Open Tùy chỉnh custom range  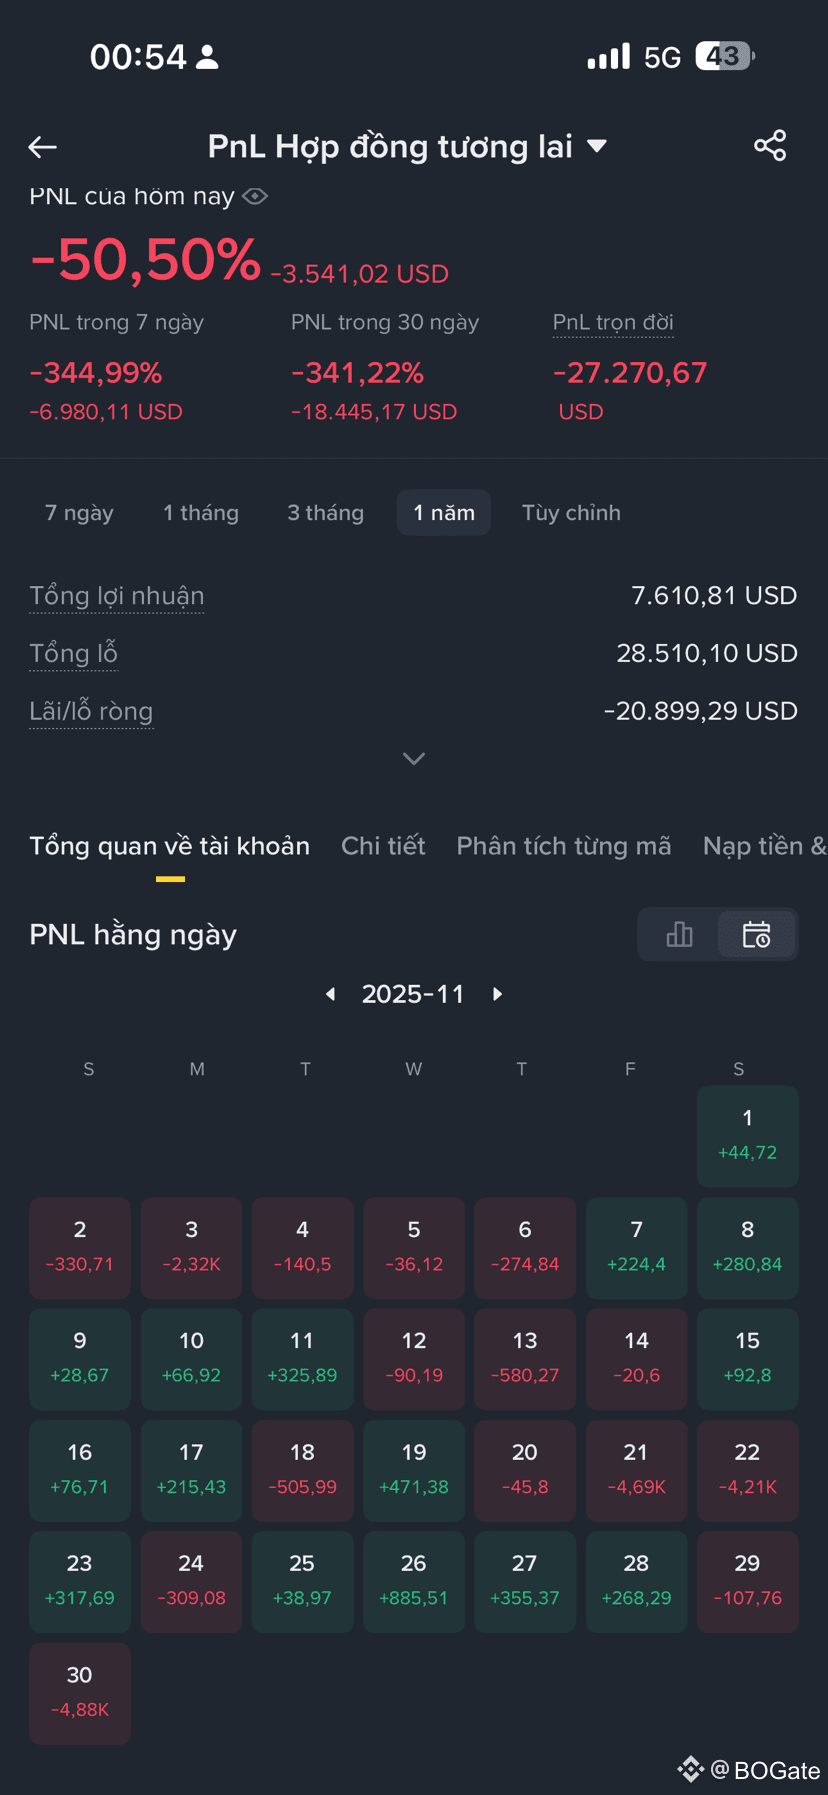click(x=571, y=513)
